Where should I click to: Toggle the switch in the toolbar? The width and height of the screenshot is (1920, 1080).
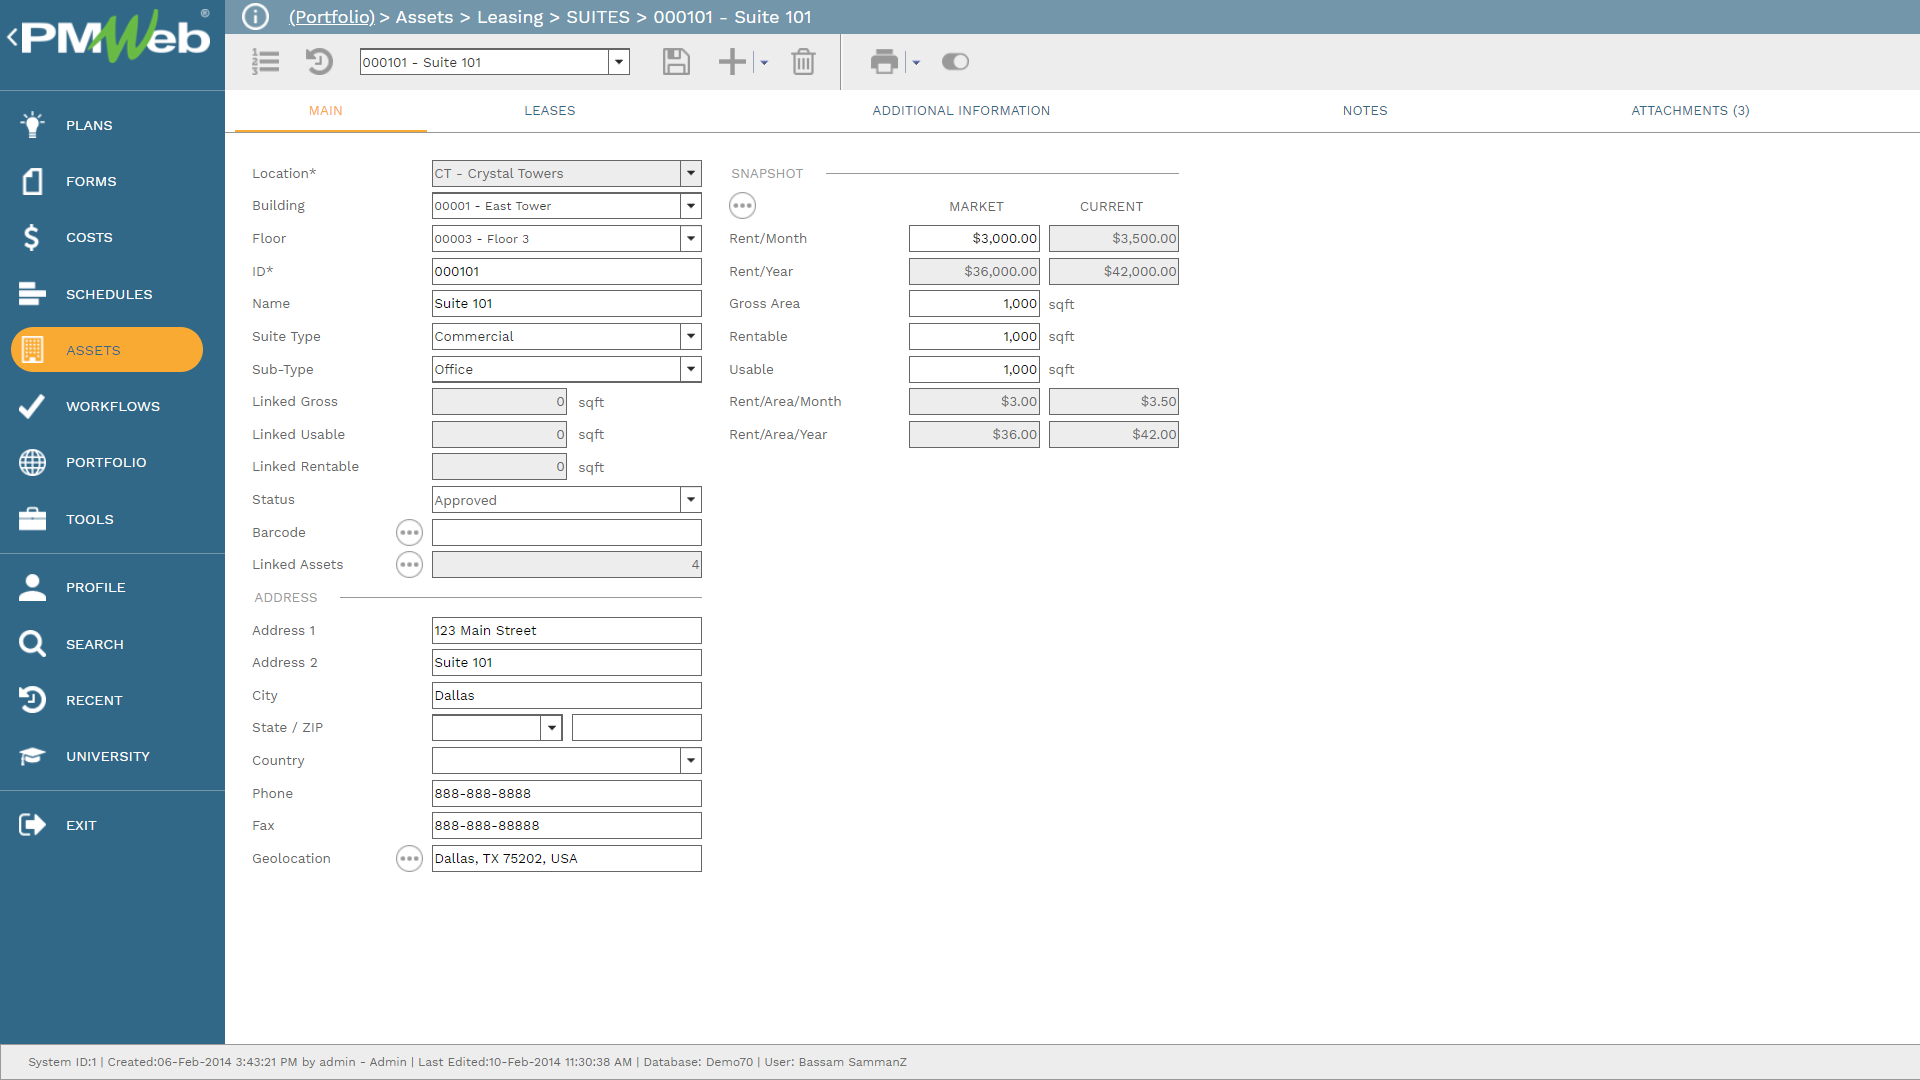(x=955, y=62)
